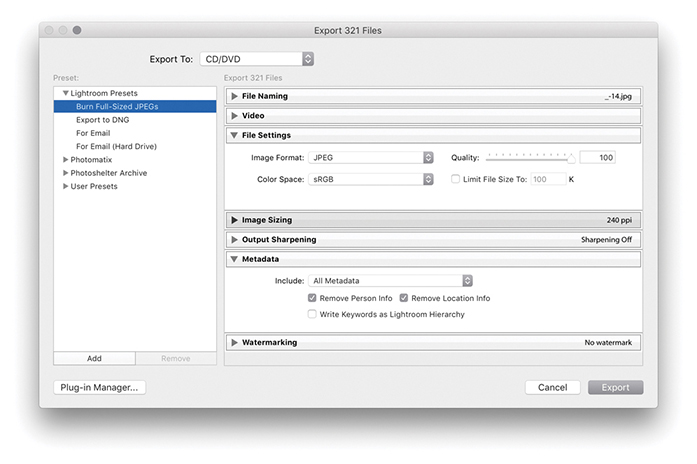
Task: Open the Color Space dropdown
Action: pos(370,179)
